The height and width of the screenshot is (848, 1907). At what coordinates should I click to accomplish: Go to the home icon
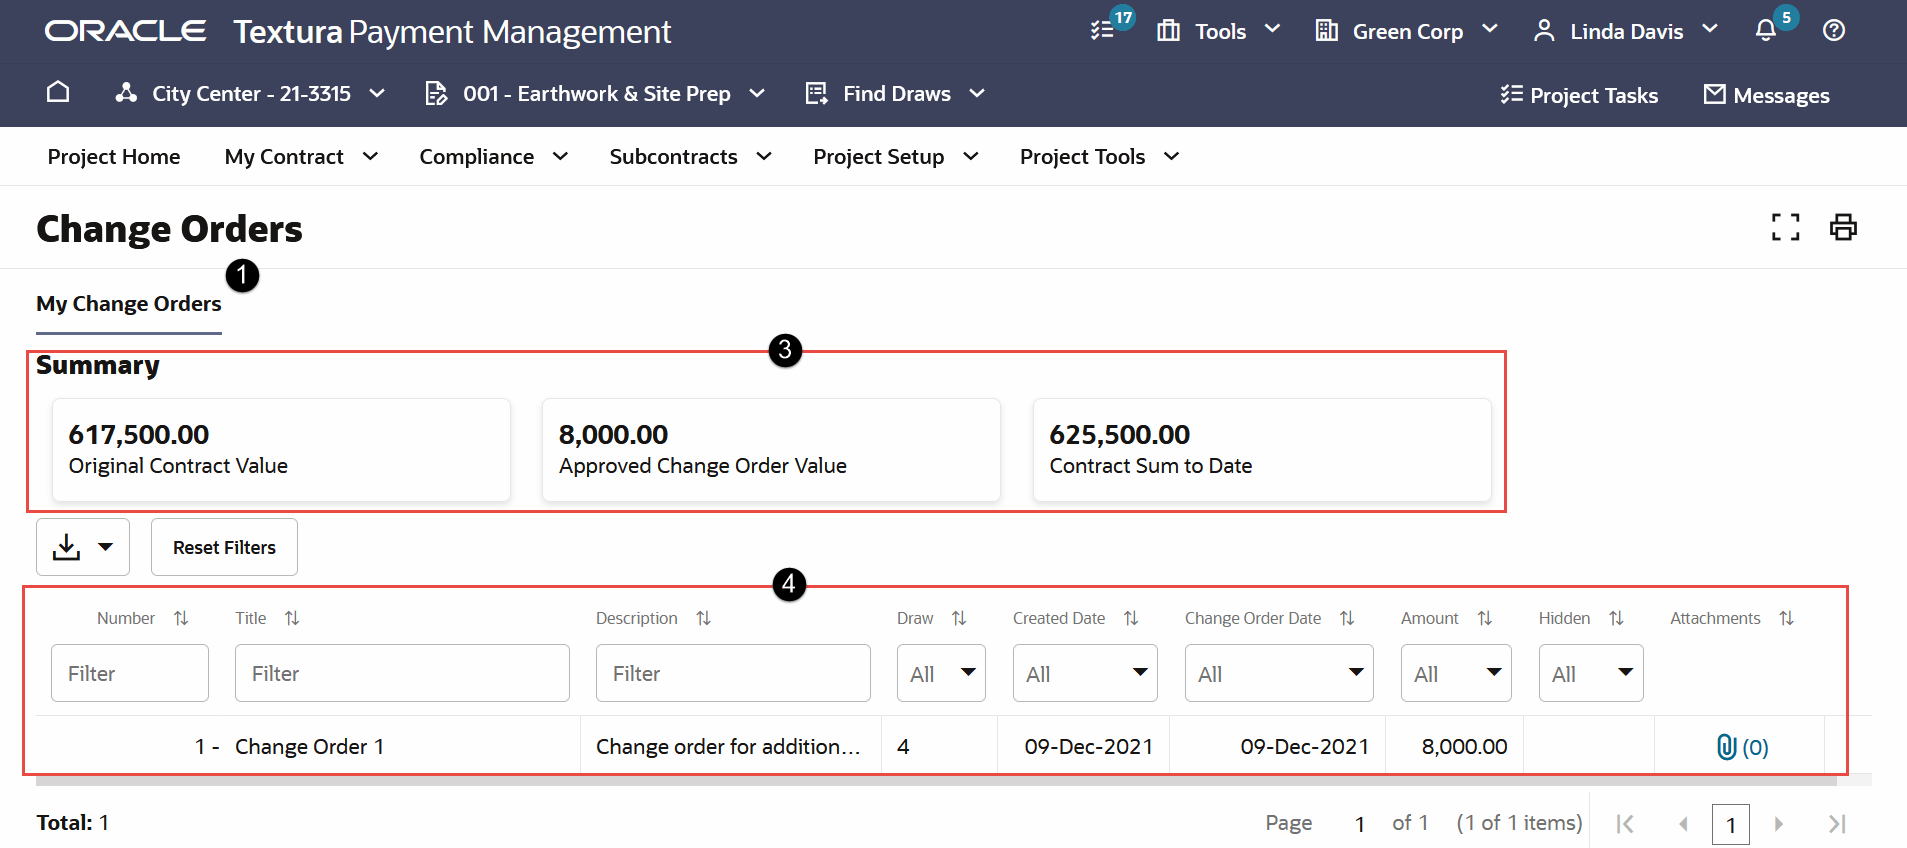pos(58,92)
